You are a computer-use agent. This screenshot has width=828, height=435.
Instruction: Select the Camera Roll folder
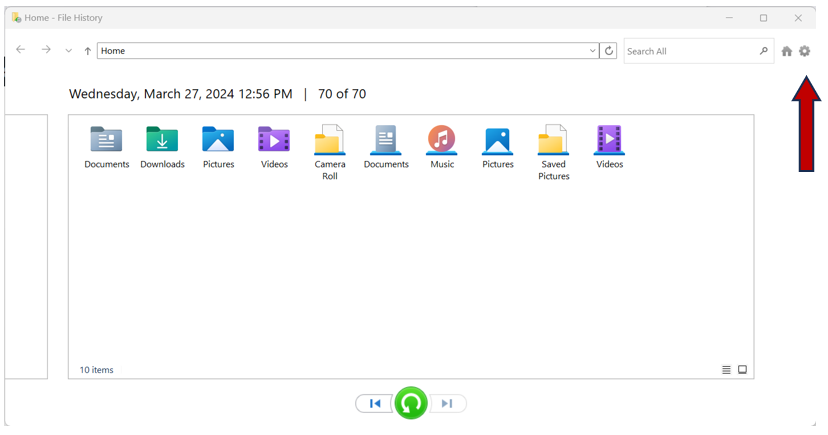330,152
